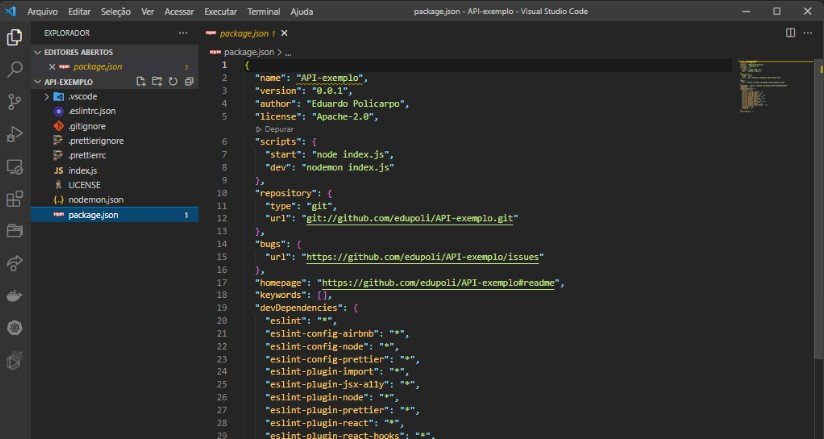Open the GitHub issues URL link

(x=423, y=257)
